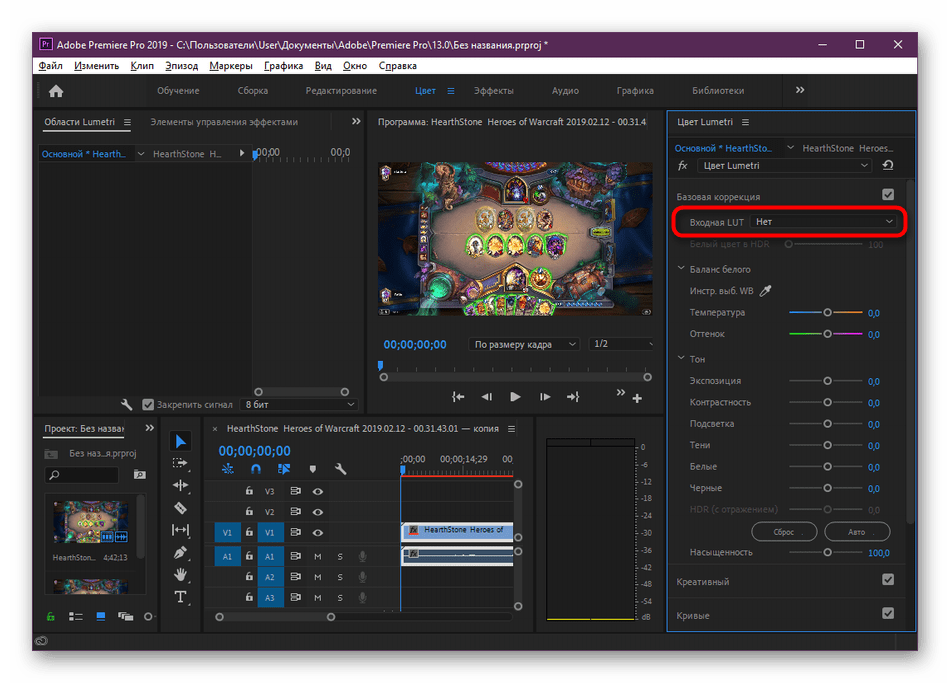Open the Эпизод menu

pyautogui.click(x=182, y=66)
